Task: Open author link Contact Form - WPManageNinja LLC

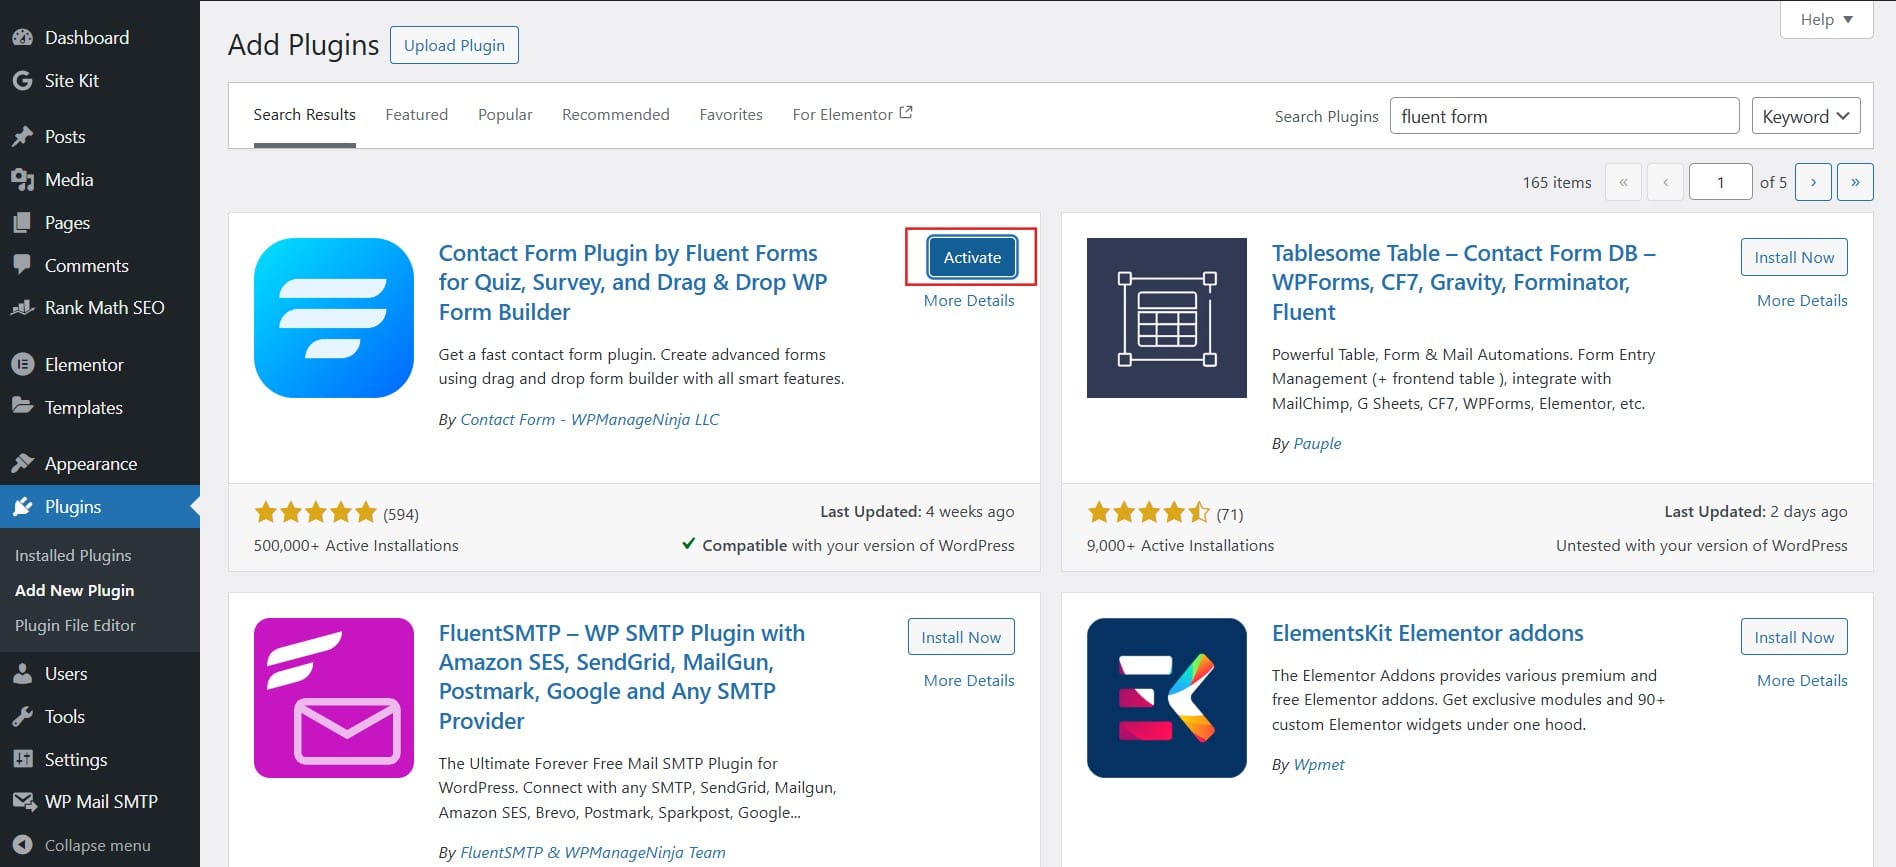Action: tap(589, 420)
